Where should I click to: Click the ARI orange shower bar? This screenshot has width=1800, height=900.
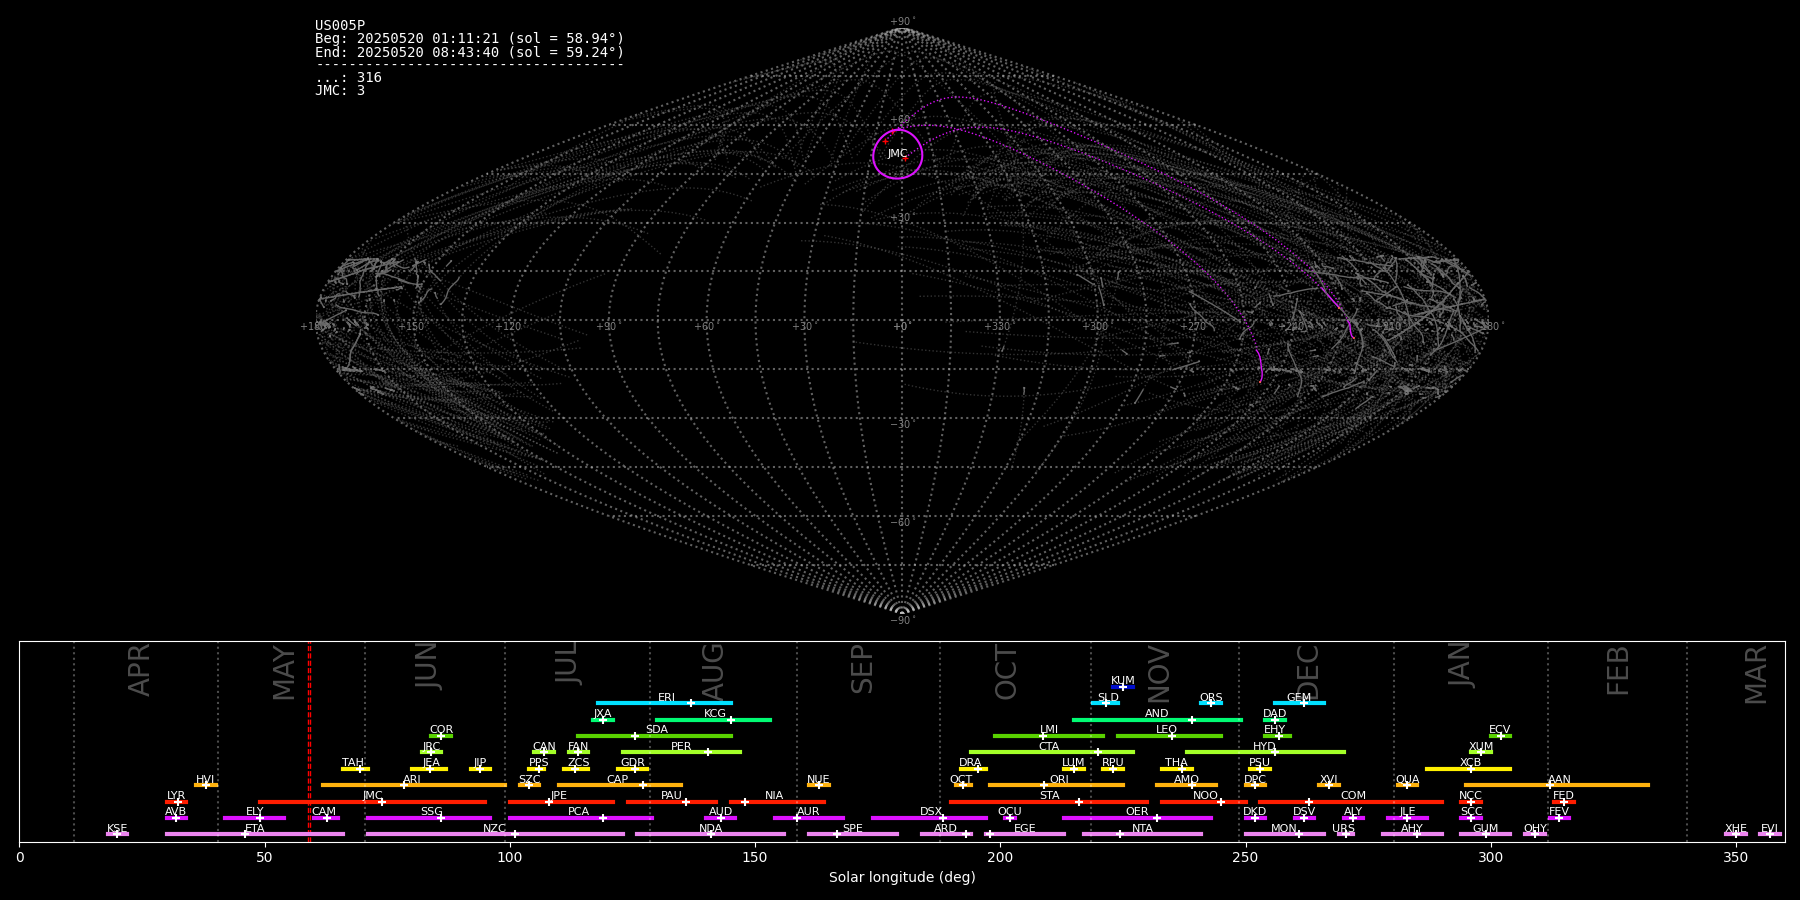point(414,785)
